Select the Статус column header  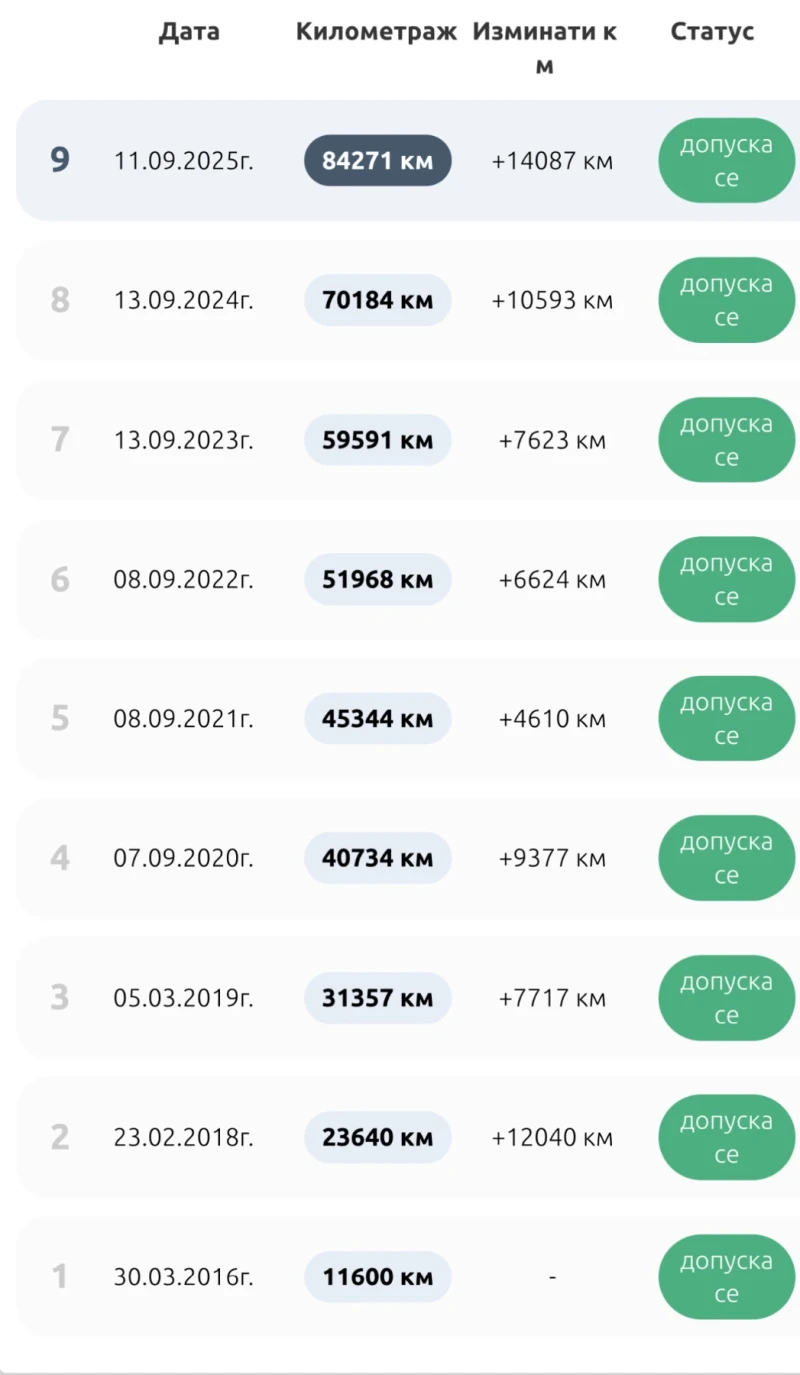coord(712,32)
